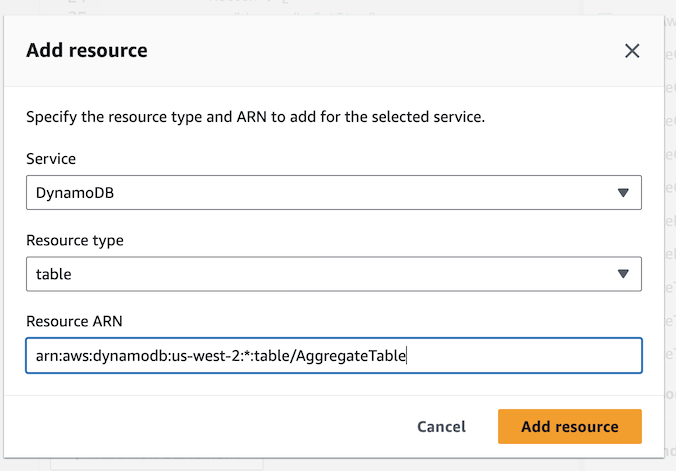Screen dimensions: 676x471
Task: Close the Add resource dialog
Action: click(632, 51)
